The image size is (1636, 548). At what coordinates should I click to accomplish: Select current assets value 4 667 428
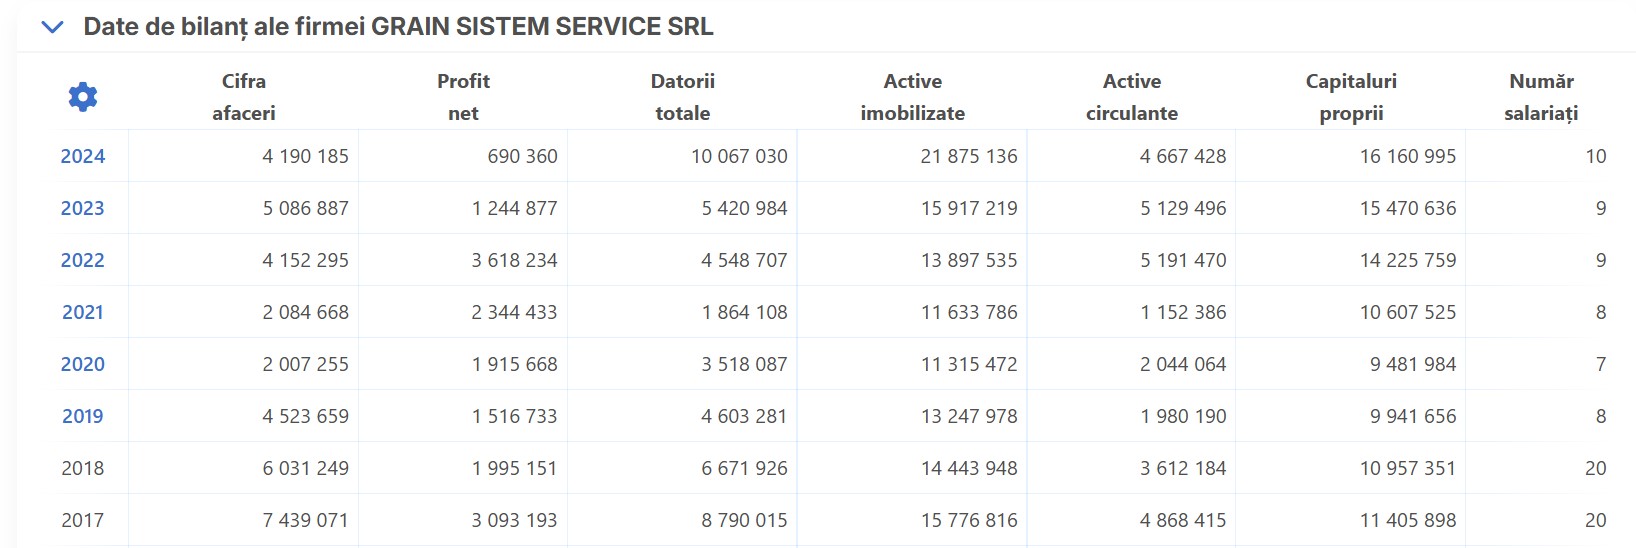pos(1183,156)
